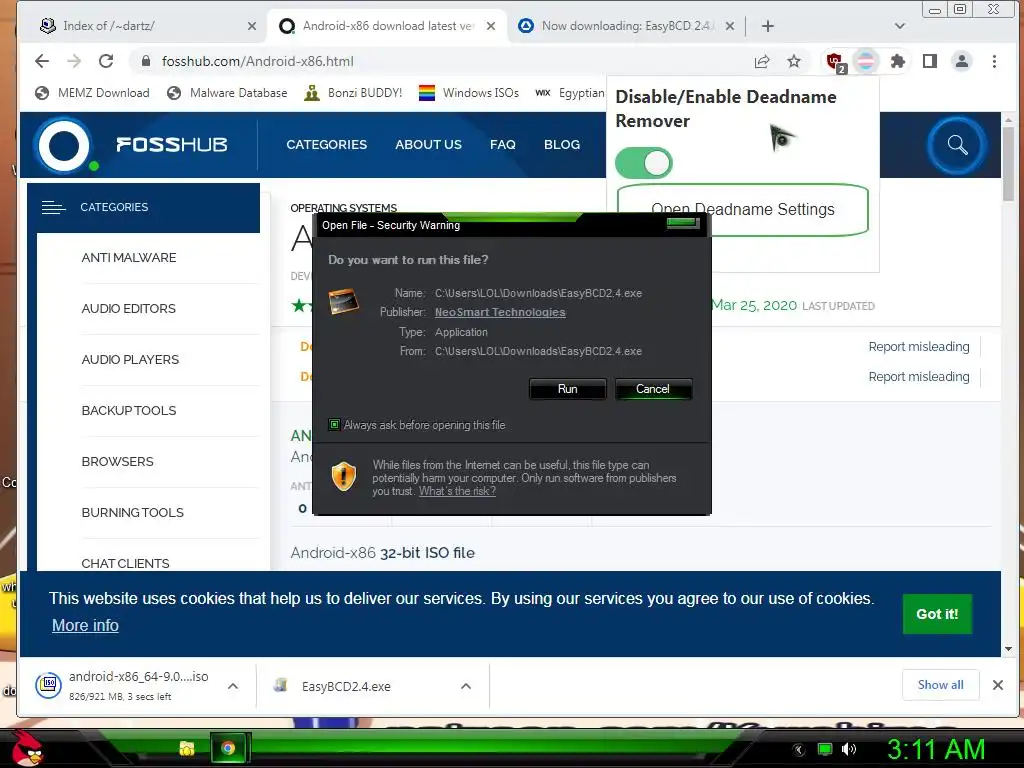Open ABOUT US in the top menu
The height and width of the screenshot is (768, 1024).
coord(428,144)
